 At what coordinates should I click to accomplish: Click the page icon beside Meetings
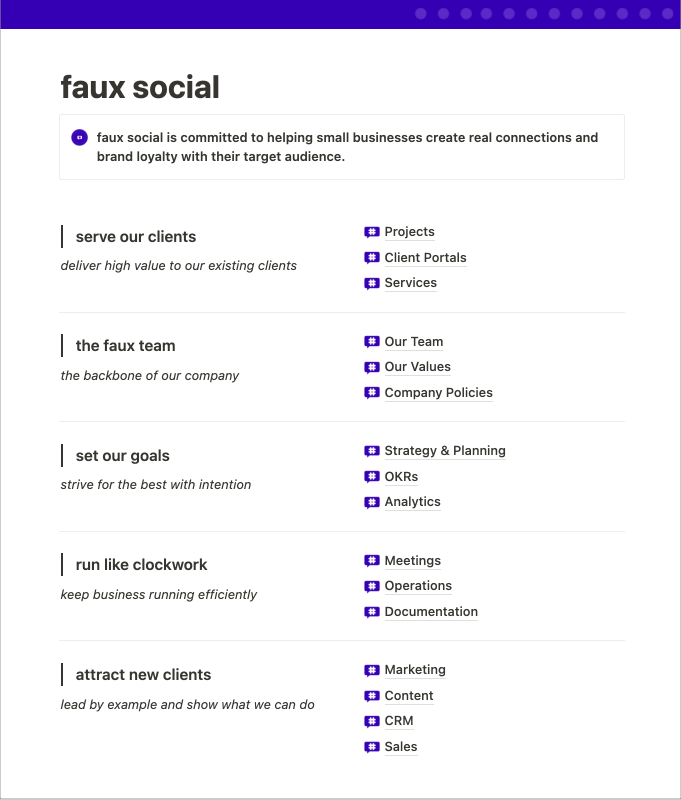371,561
